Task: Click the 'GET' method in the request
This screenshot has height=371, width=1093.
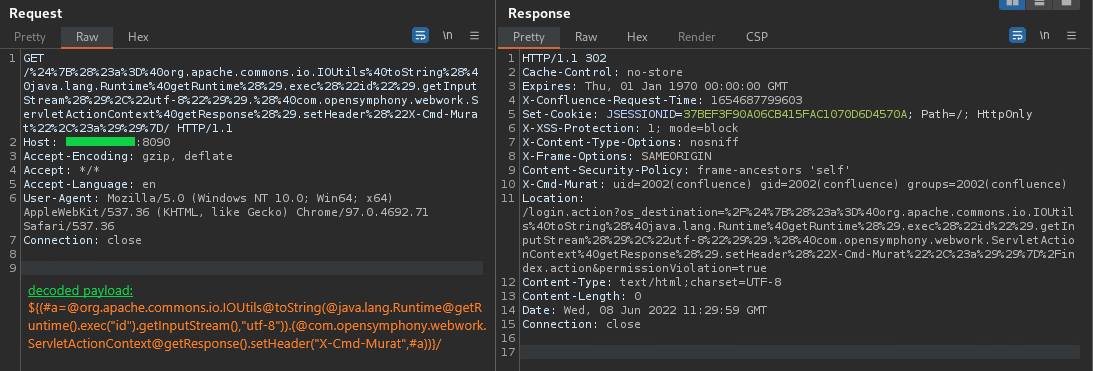Action: tap(33, 58)
